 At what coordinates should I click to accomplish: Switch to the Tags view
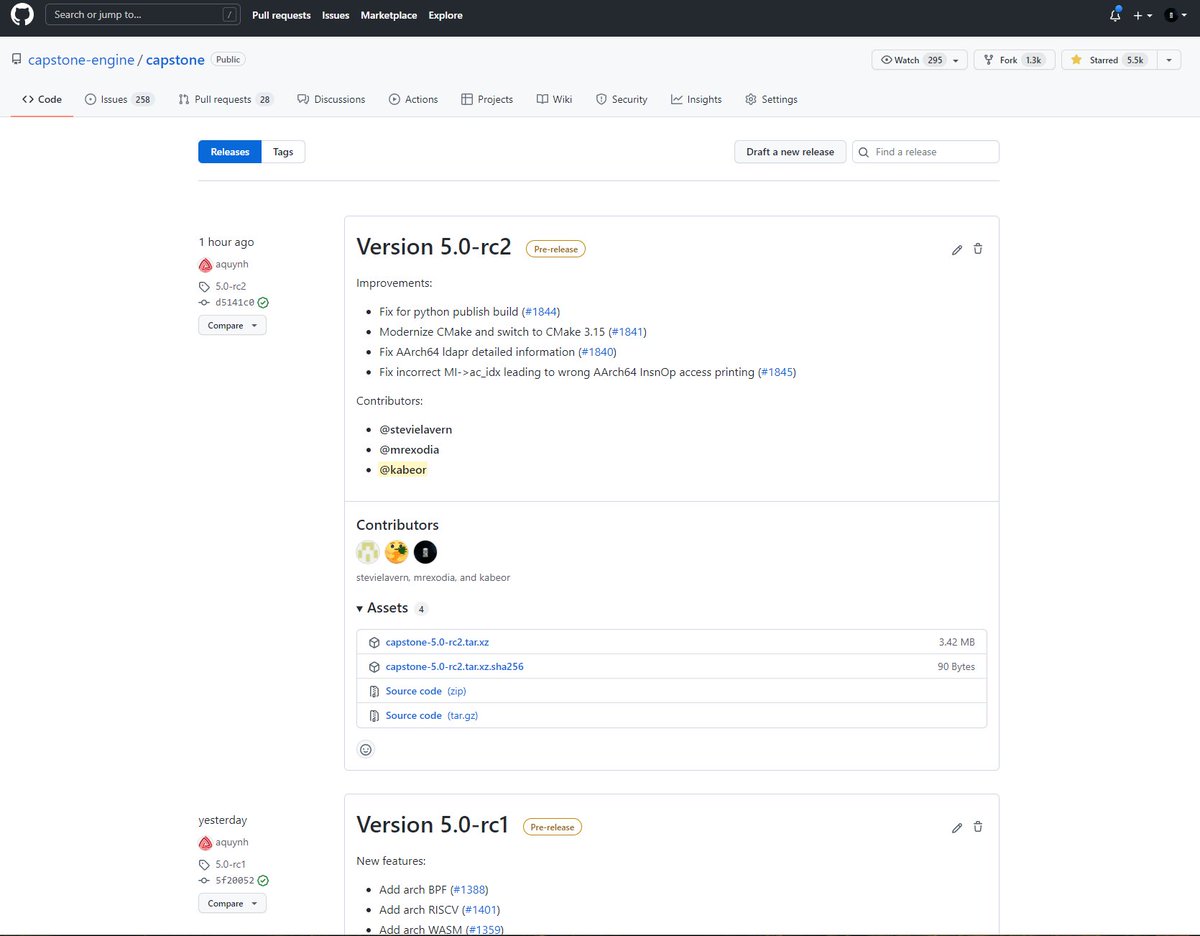click(x=283, y=152)
